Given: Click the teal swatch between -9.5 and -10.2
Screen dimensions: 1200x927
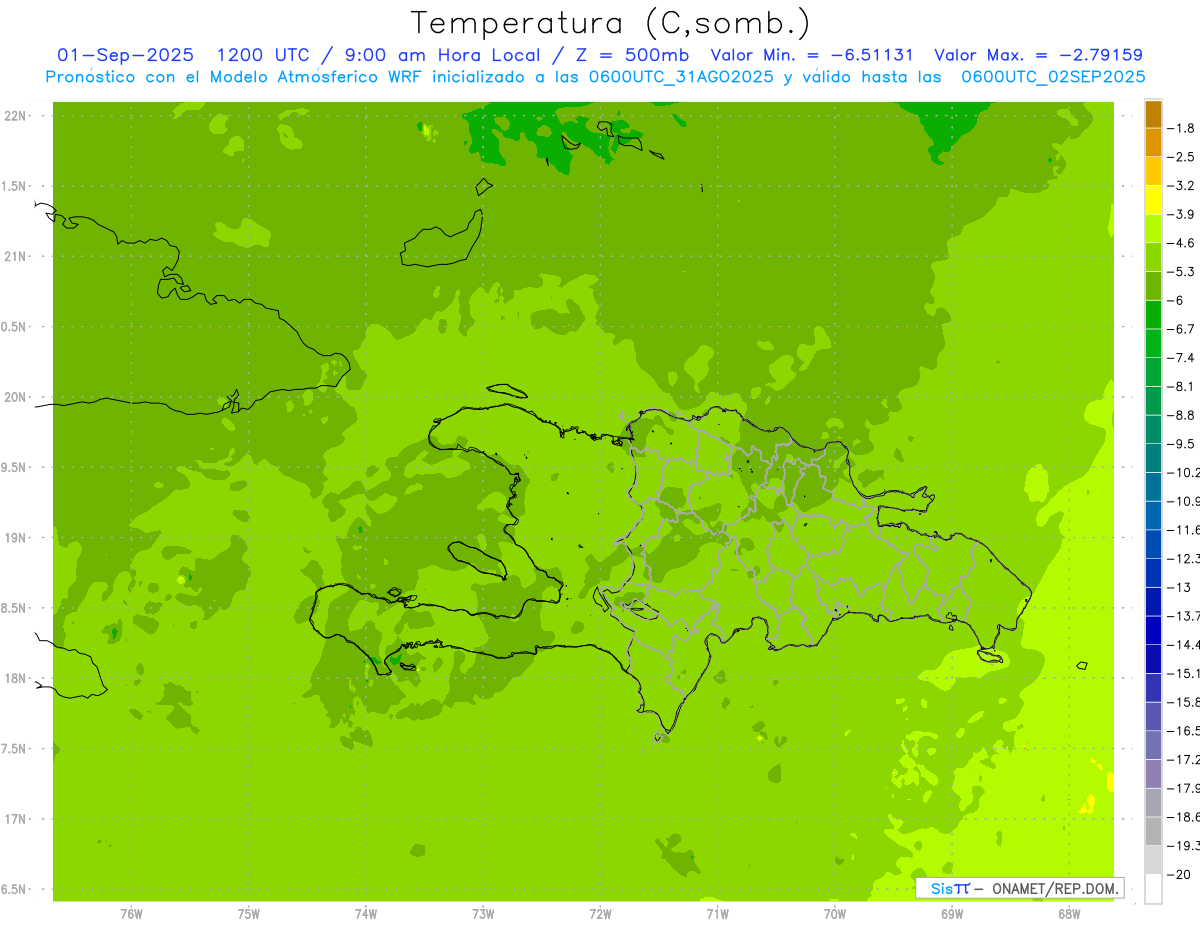Looking at the screenshot, I should point(1153,458).
